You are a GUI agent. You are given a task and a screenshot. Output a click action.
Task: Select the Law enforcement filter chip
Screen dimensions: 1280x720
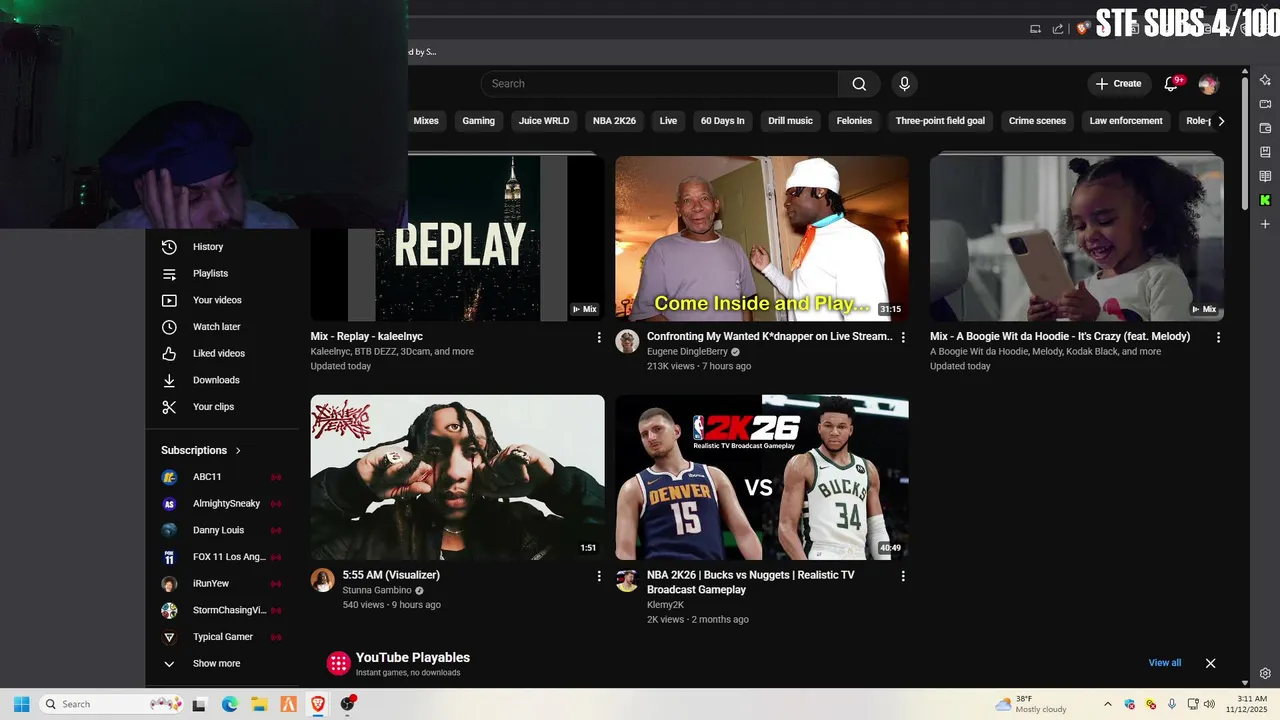coord(1126,121)
